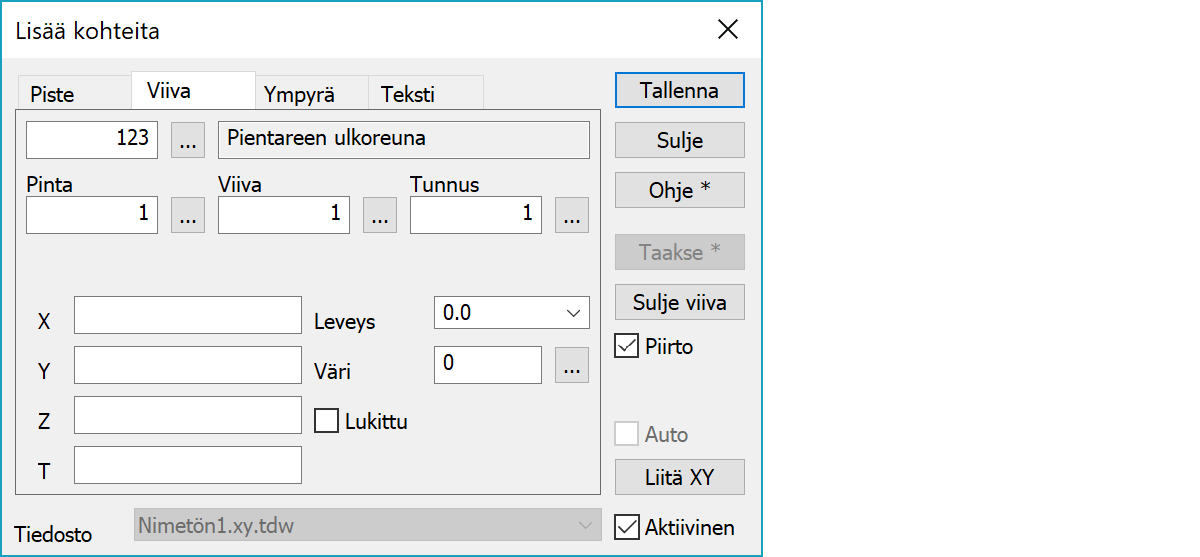Open the code browse button next to 123
Image resolution: width=1200 pixels, height=557 pixels.
pos(188,141)
